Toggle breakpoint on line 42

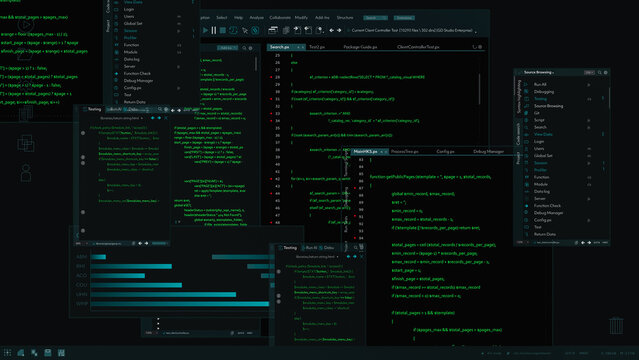(271, 179)
